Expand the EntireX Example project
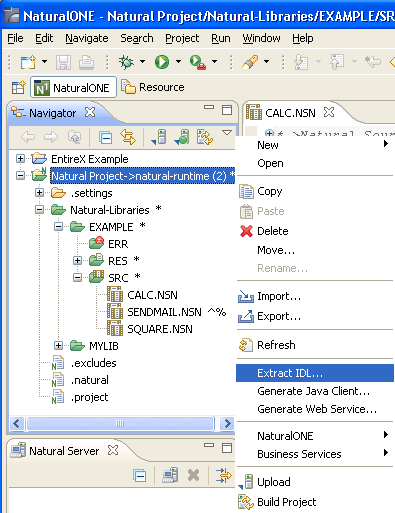The height and width of the screenshot is (513, 395). [20, 159]
